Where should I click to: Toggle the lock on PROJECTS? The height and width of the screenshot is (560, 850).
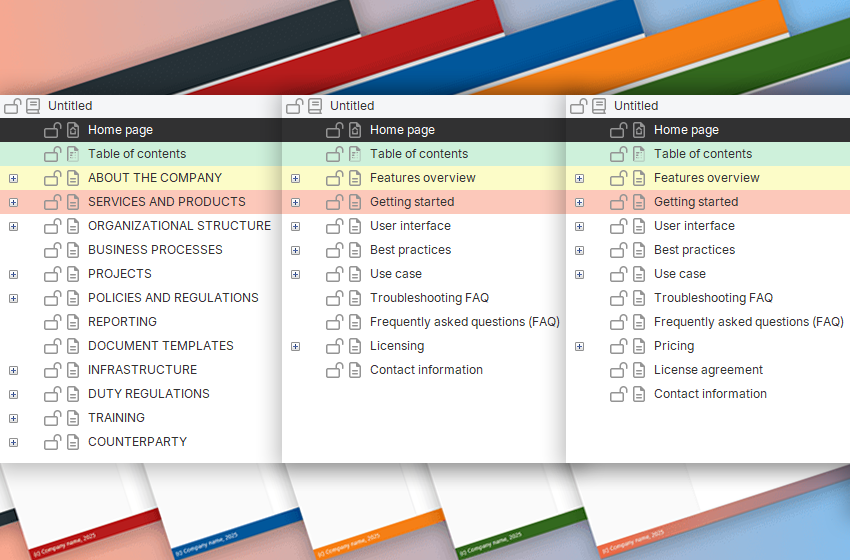pyautogui.click(x=53, y=274)
